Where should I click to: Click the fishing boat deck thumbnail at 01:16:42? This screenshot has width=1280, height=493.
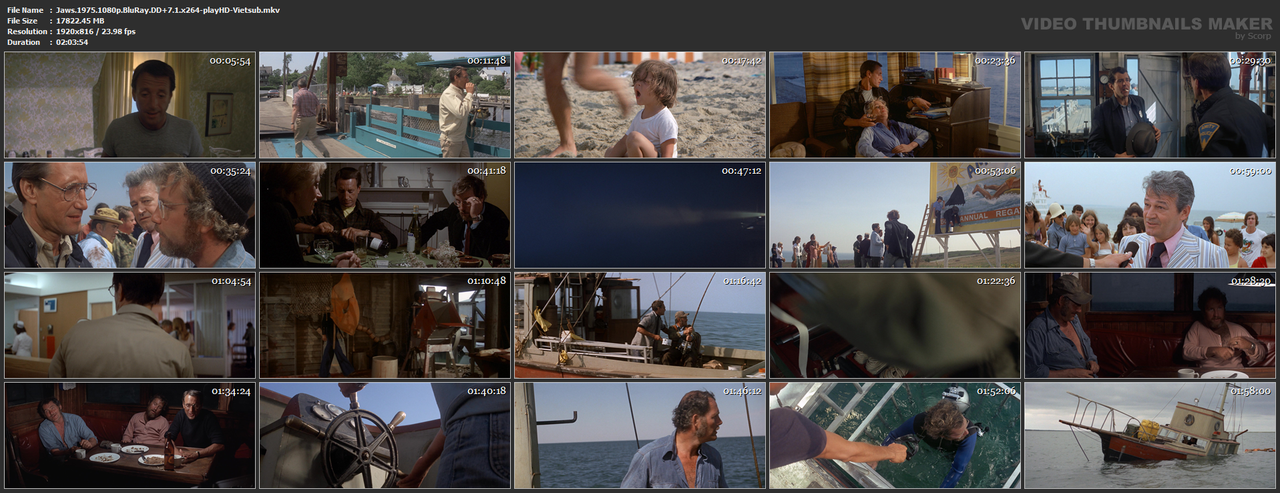tap(640, 325)
